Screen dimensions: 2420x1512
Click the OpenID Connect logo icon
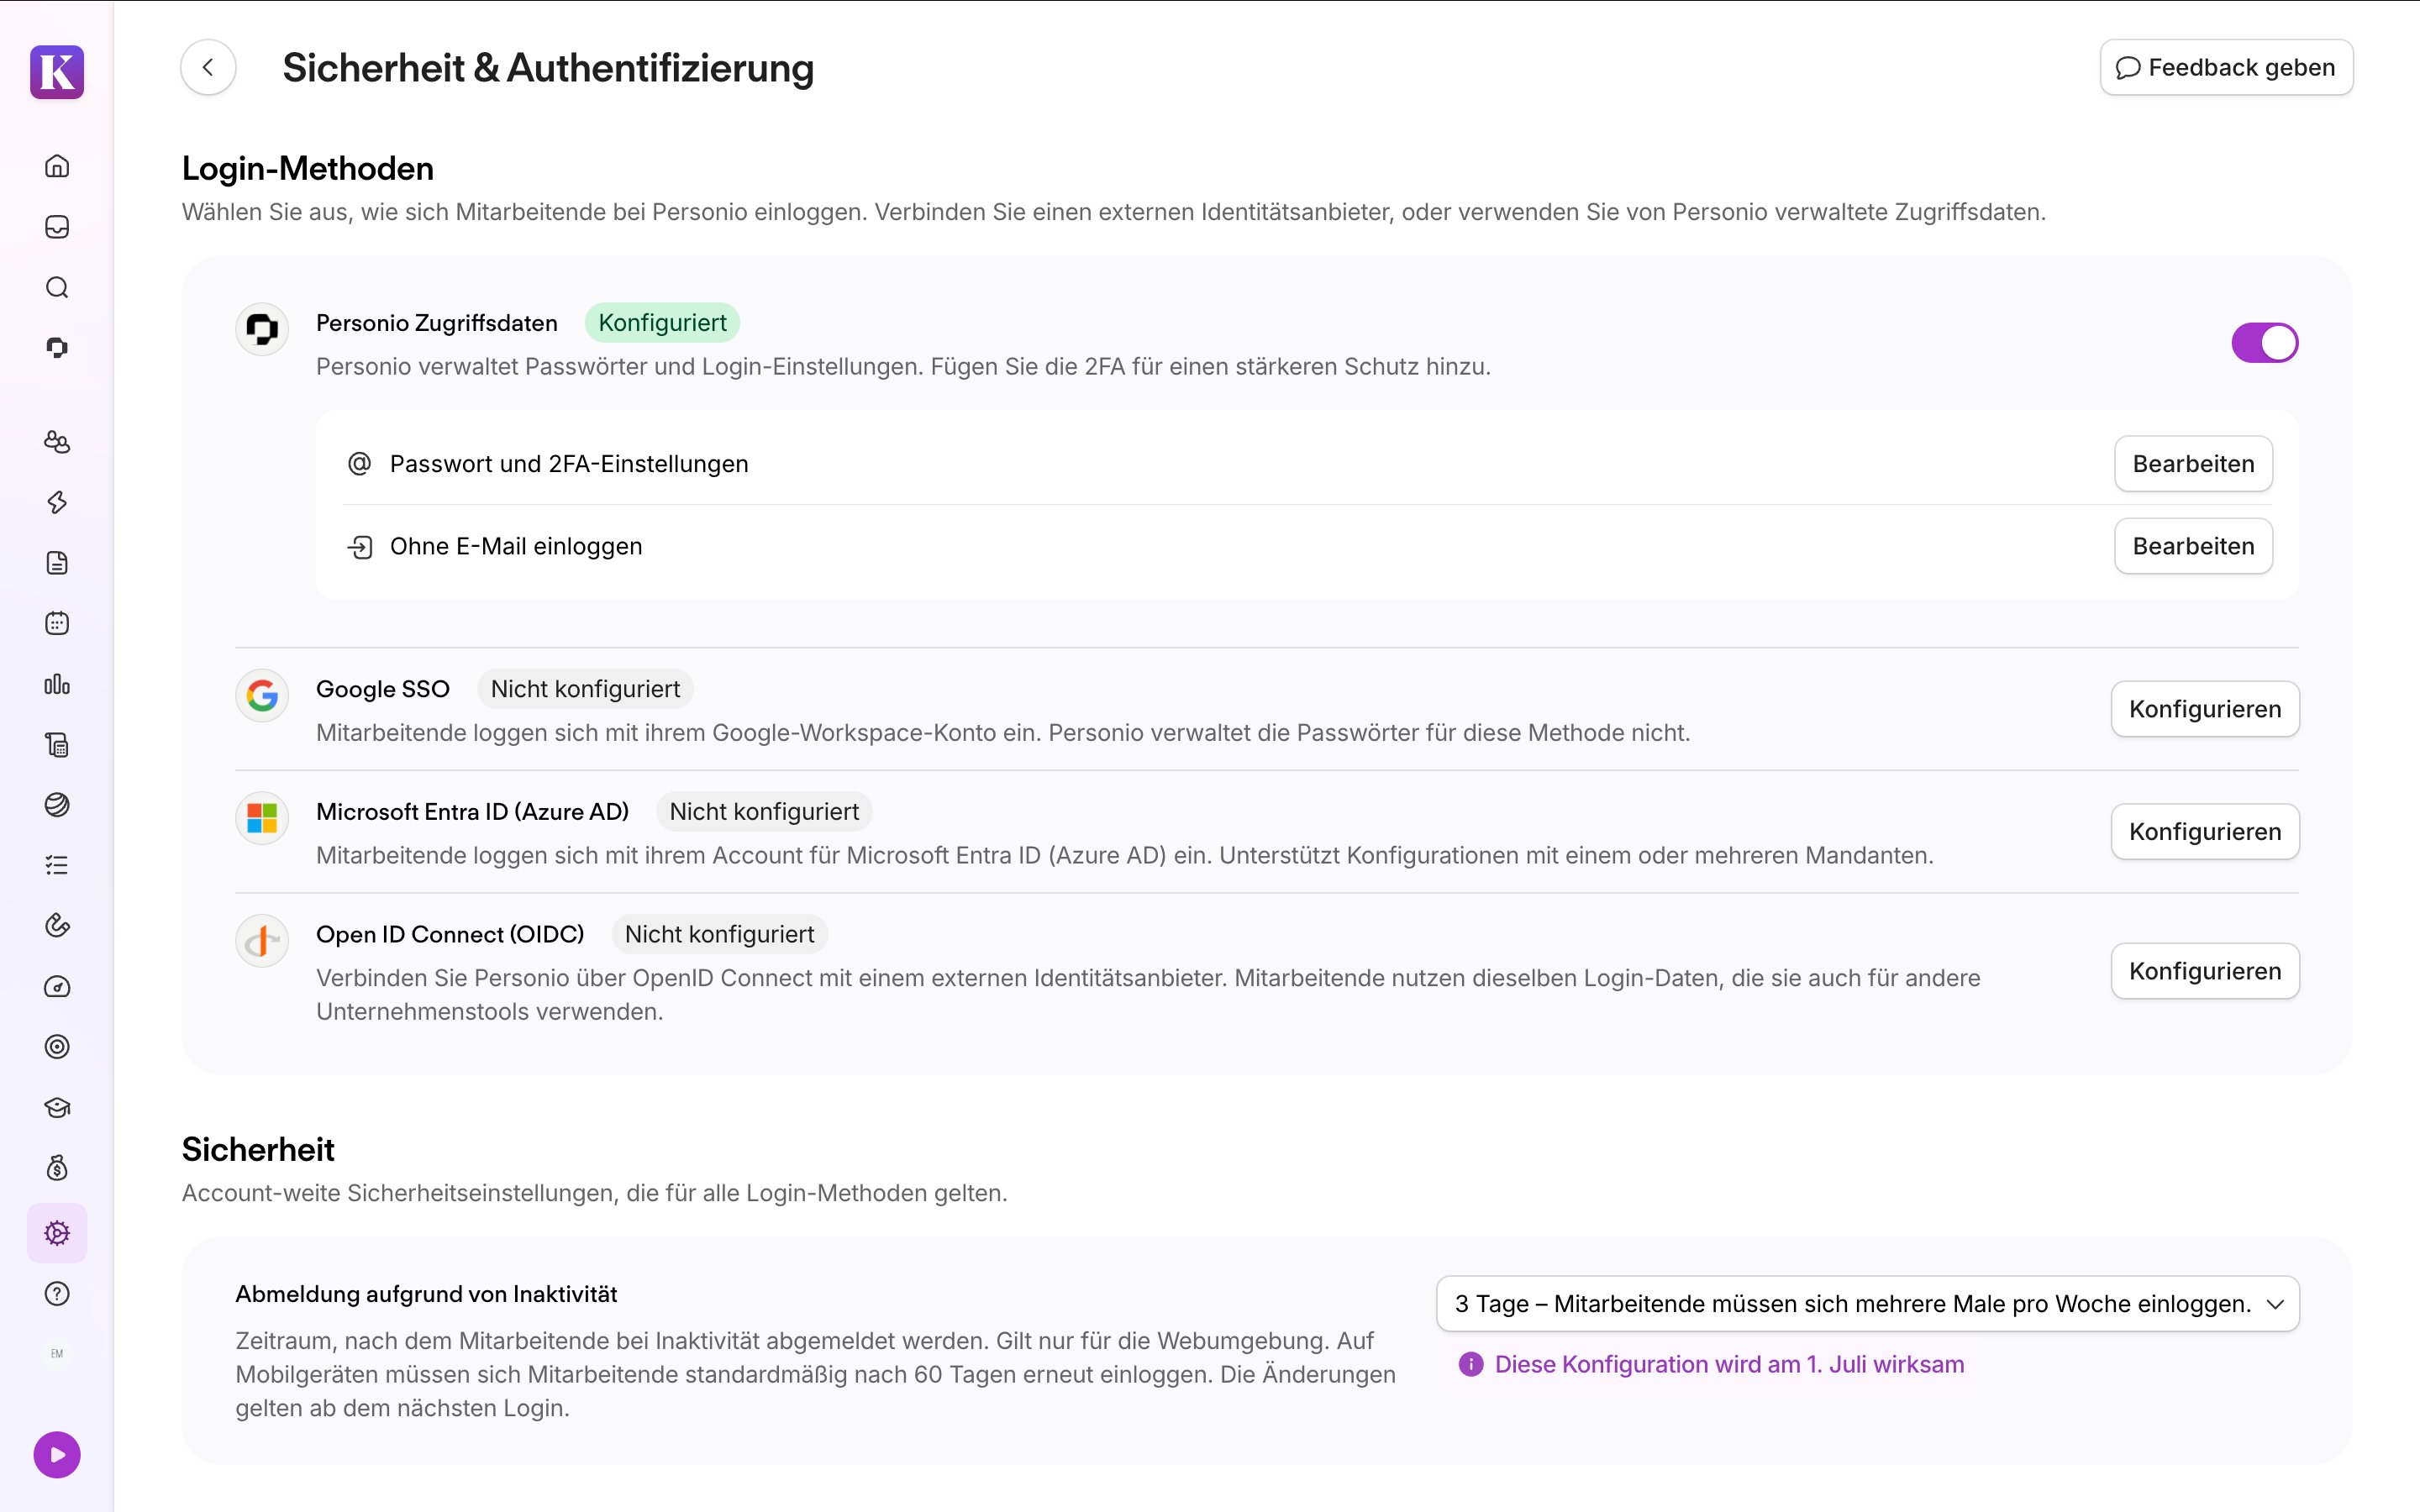pyautogui.click(x=262, y=941)
